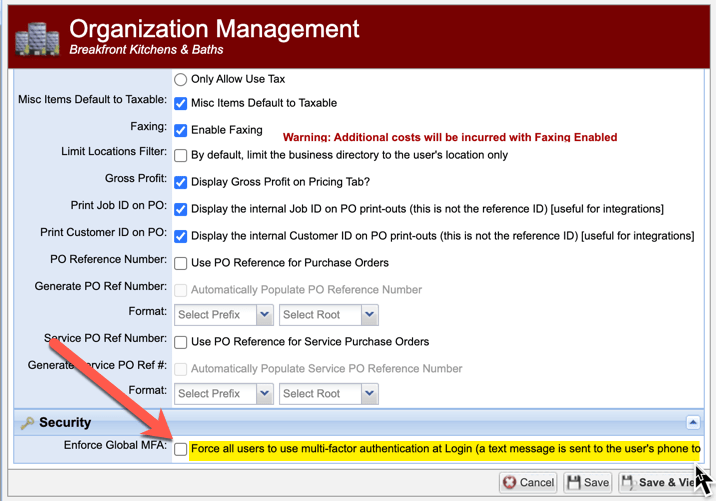Image resolution: width=716 pixels, height=501 pixels.
Task: Click the Security key icon
Action: click(x=27, y=423)
